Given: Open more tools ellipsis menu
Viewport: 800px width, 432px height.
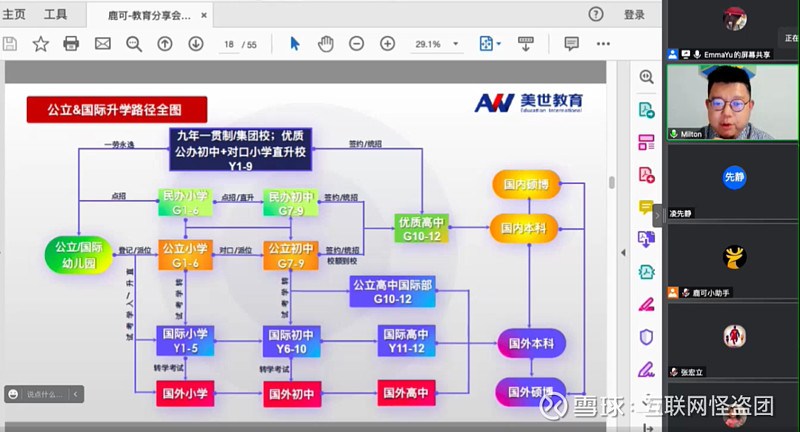Looking at the screenshot, I should (x=603, y=44).
